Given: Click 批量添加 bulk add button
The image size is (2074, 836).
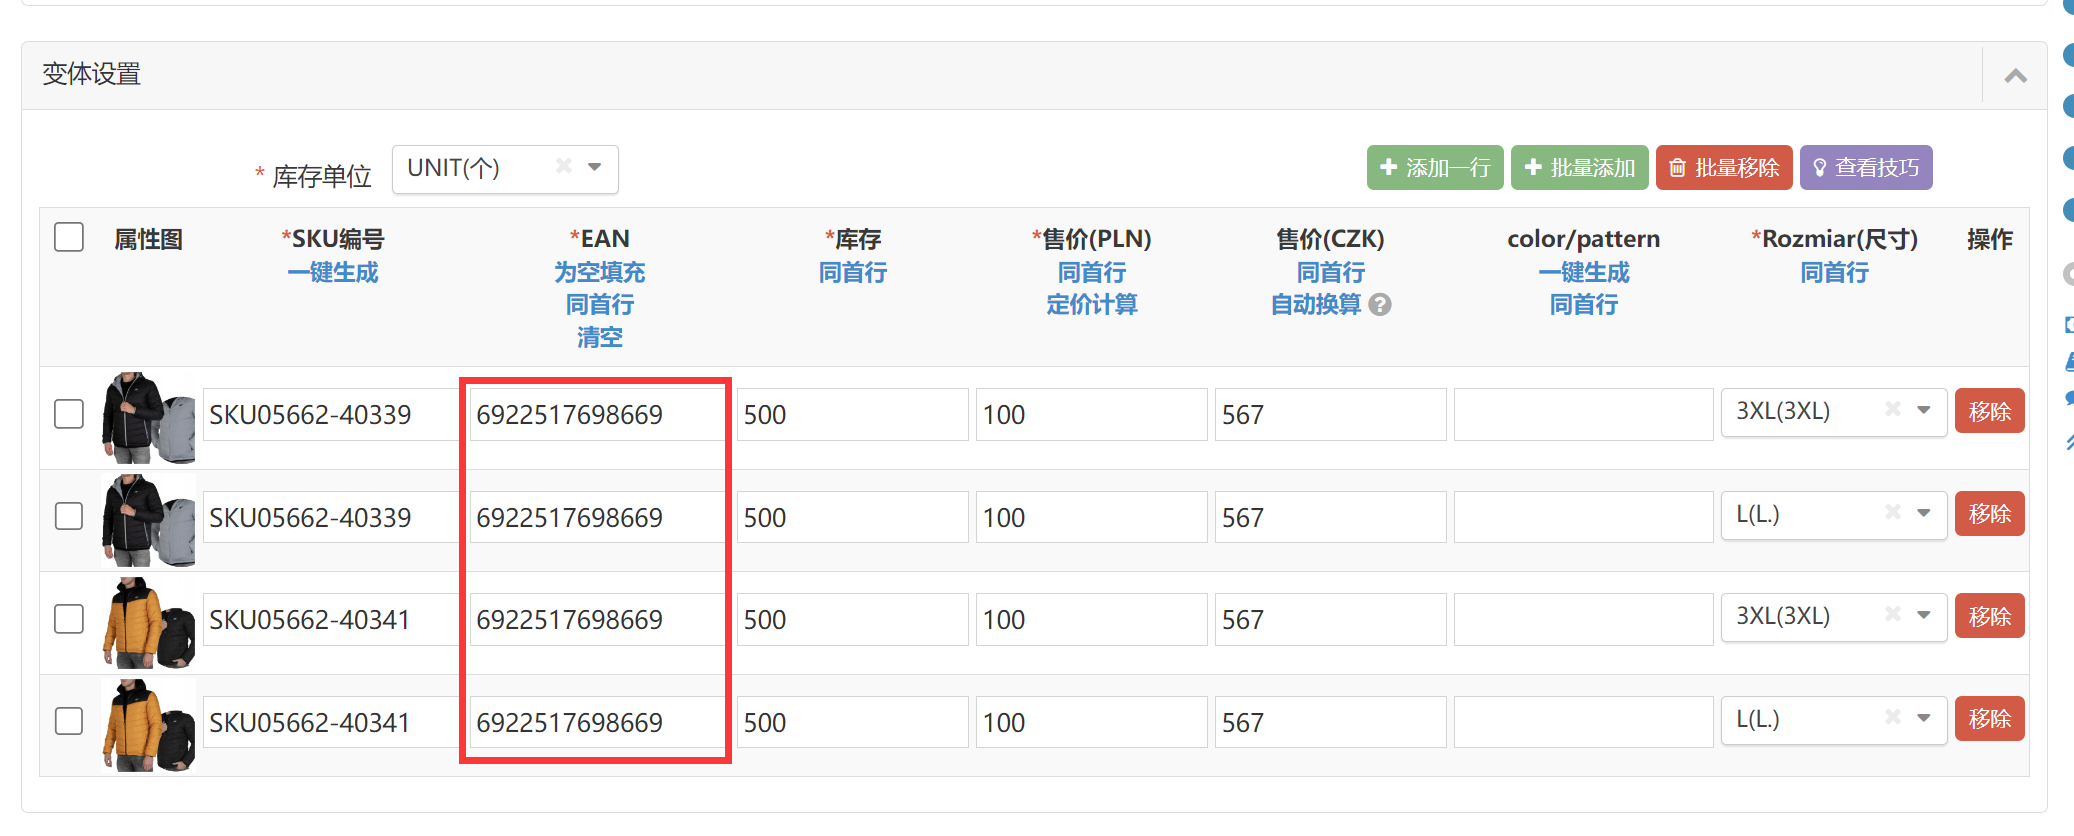Looking at the screenshot, I should click(1579, 168).
